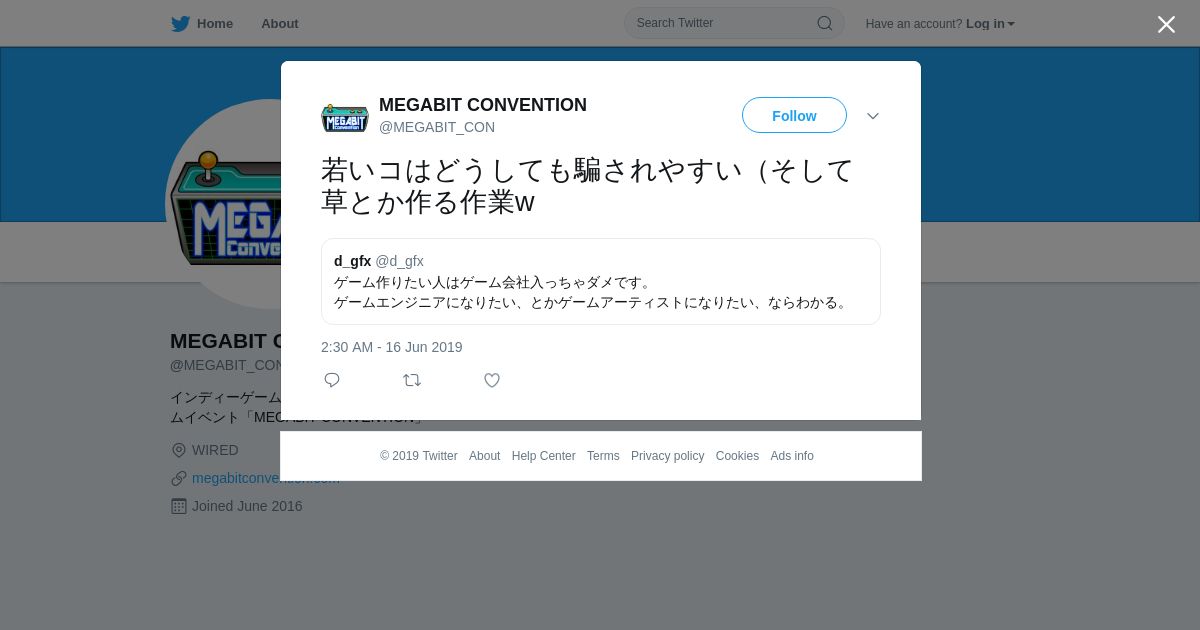Follow the MEGABIT CONVENTION account
The height and width of the screenshot is (630, 1200).
pyautogui.click(x=794, y=116)
